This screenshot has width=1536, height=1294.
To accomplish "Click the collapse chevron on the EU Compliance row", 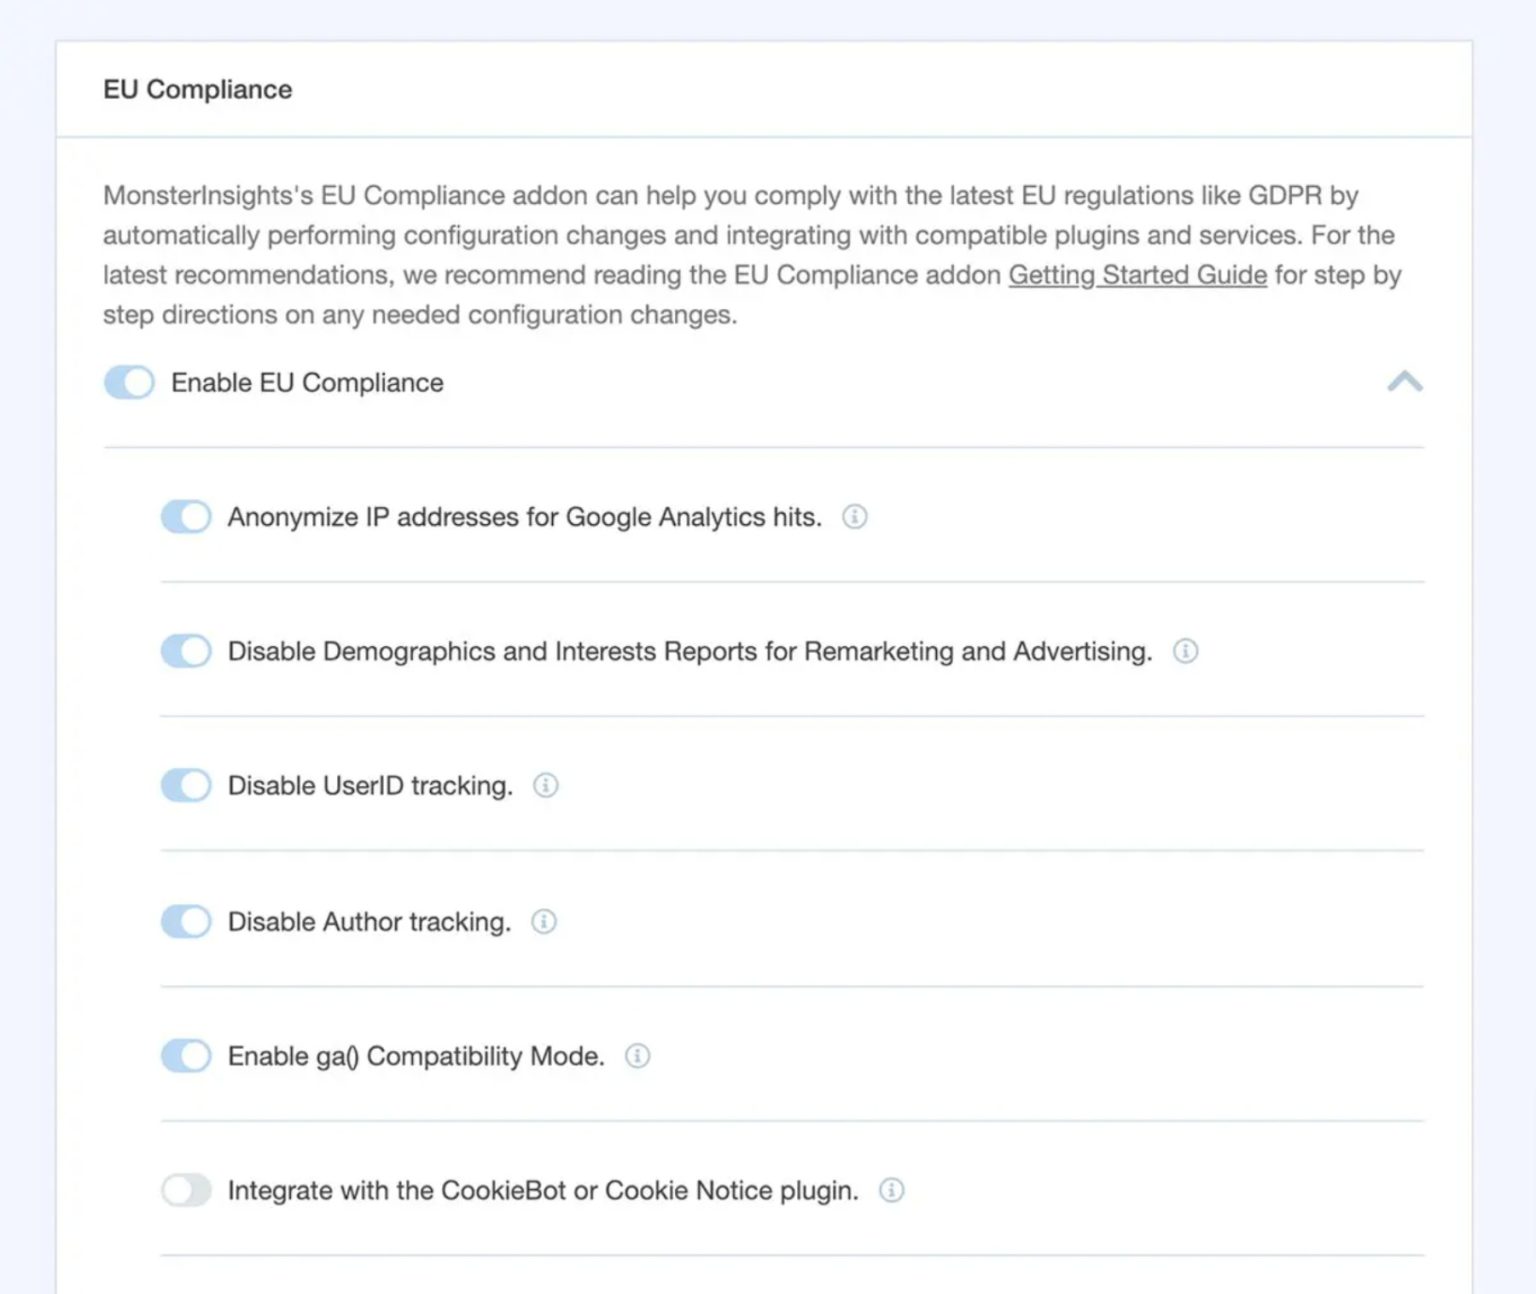I will coord(1406,382).
